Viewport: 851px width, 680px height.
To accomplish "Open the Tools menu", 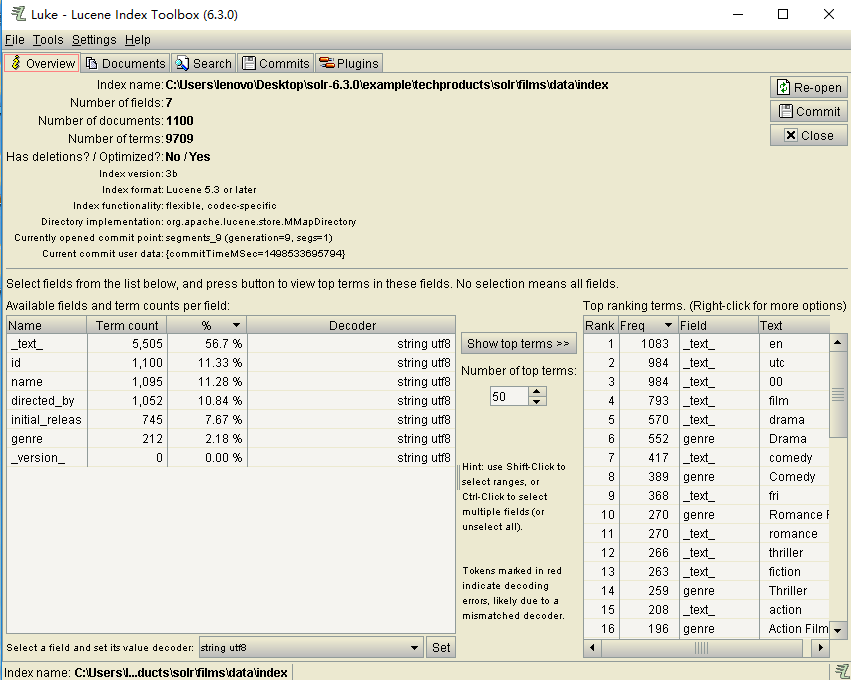I will [48, 40].
